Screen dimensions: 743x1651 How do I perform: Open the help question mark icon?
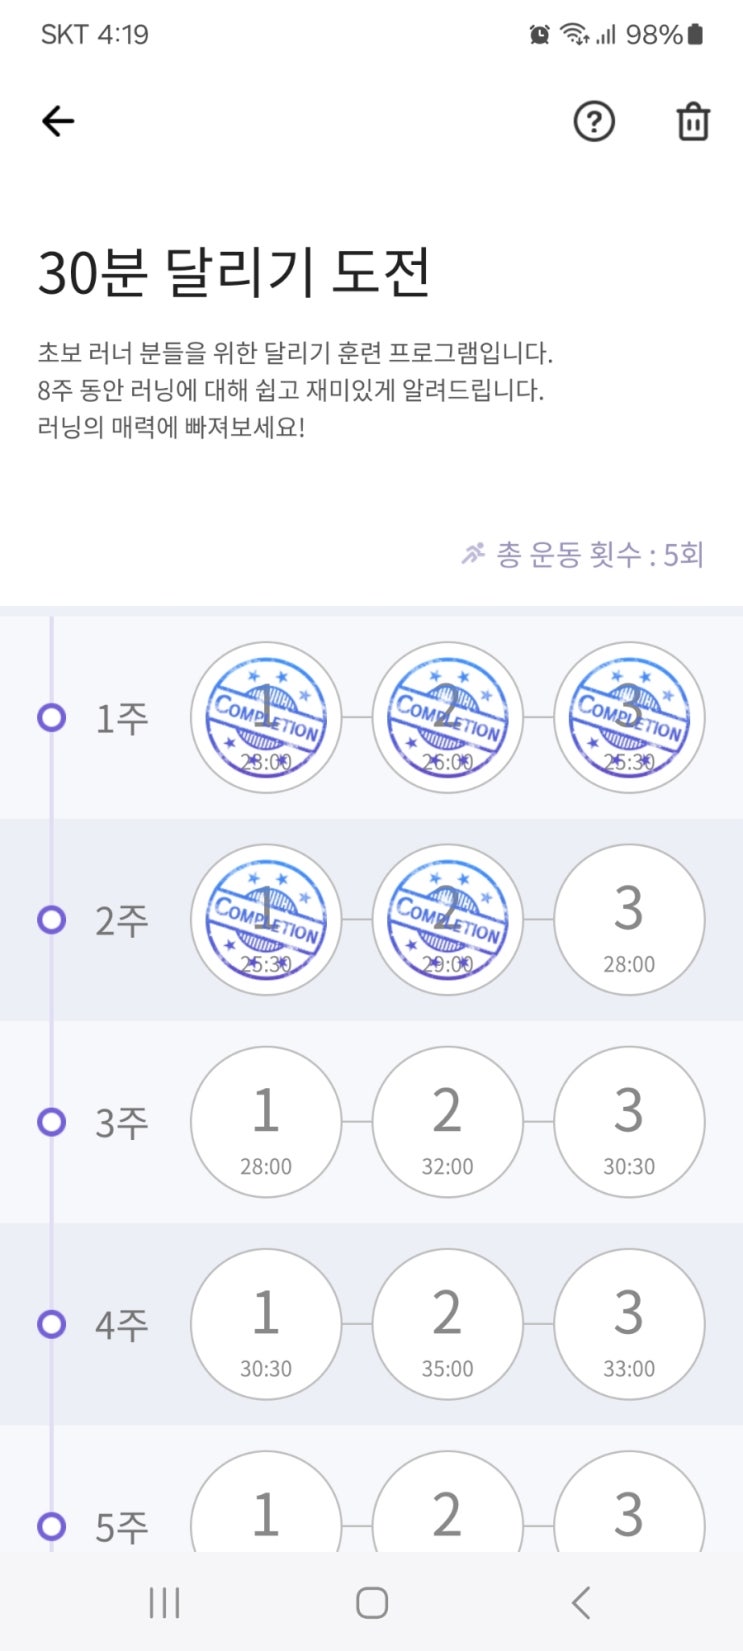[594, 122]
